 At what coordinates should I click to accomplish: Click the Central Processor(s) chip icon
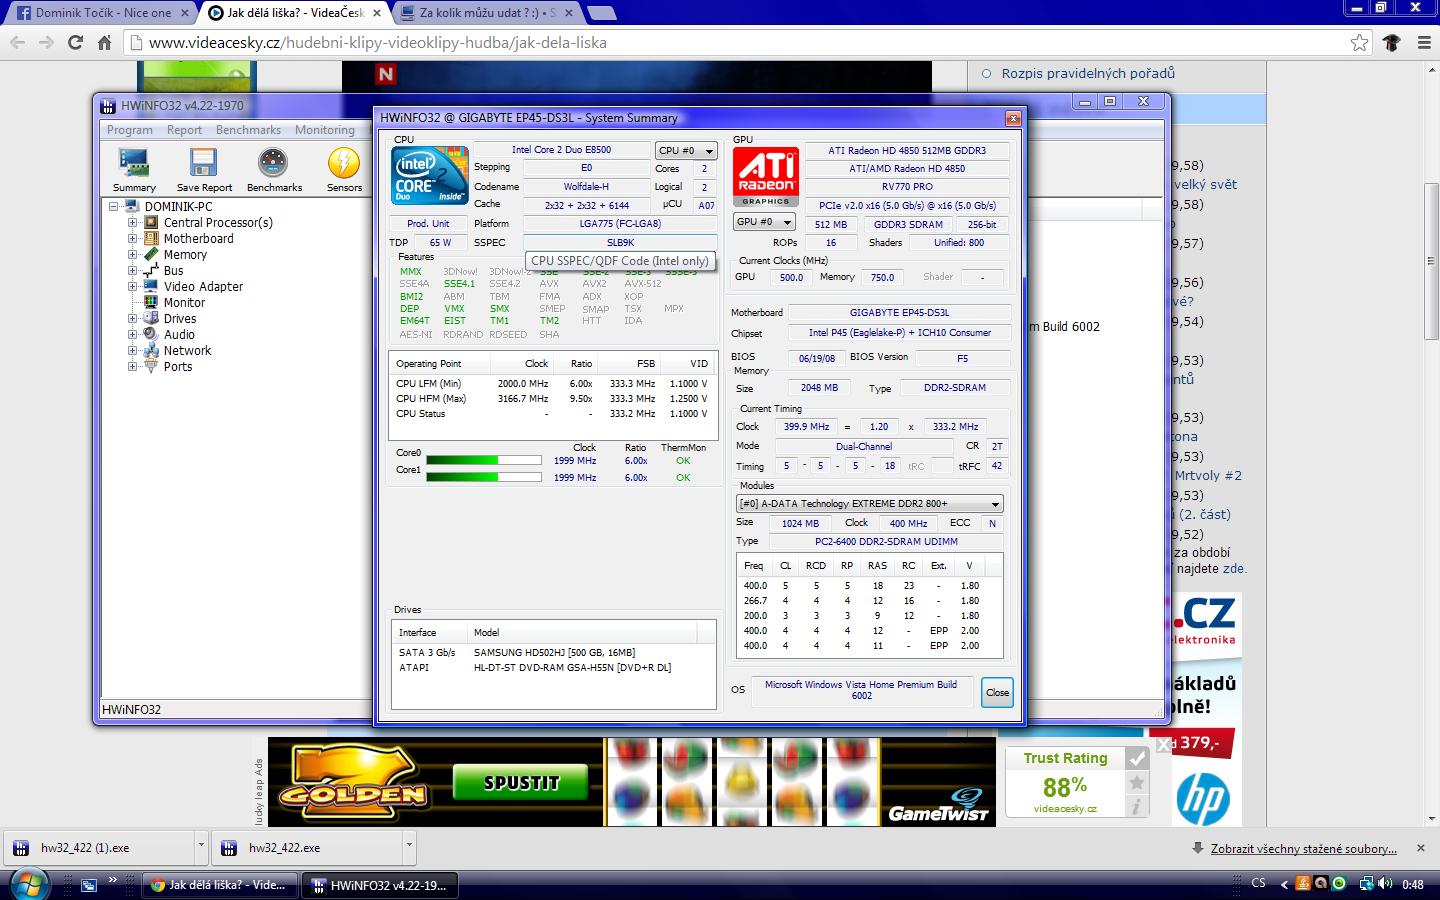(151, 223)
